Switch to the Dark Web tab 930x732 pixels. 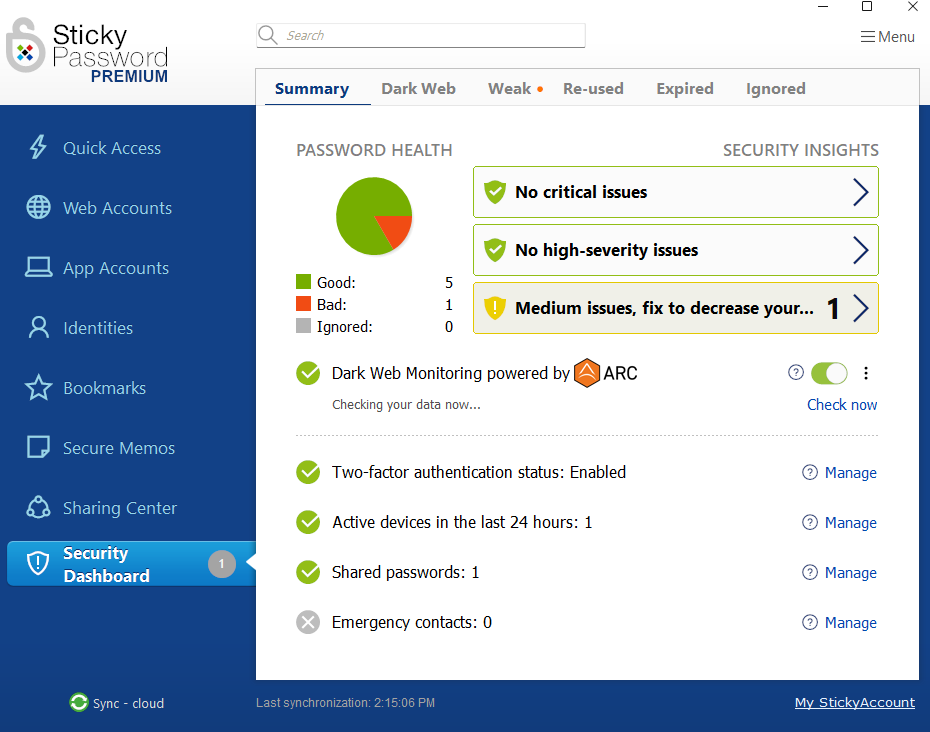(418, 88)
